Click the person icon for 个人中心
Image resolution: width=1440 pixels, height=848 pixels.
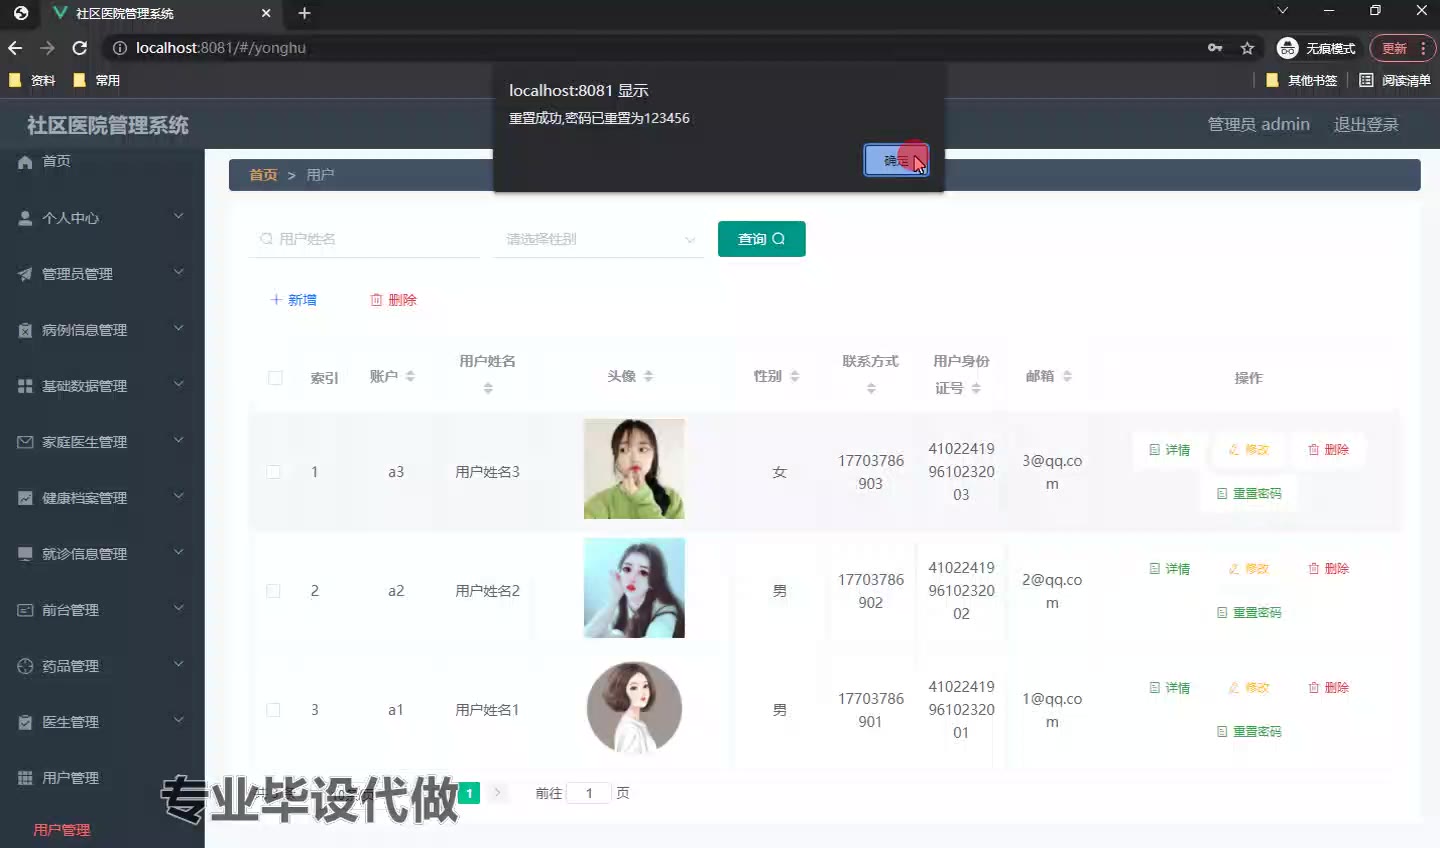[x=25, y=218]
